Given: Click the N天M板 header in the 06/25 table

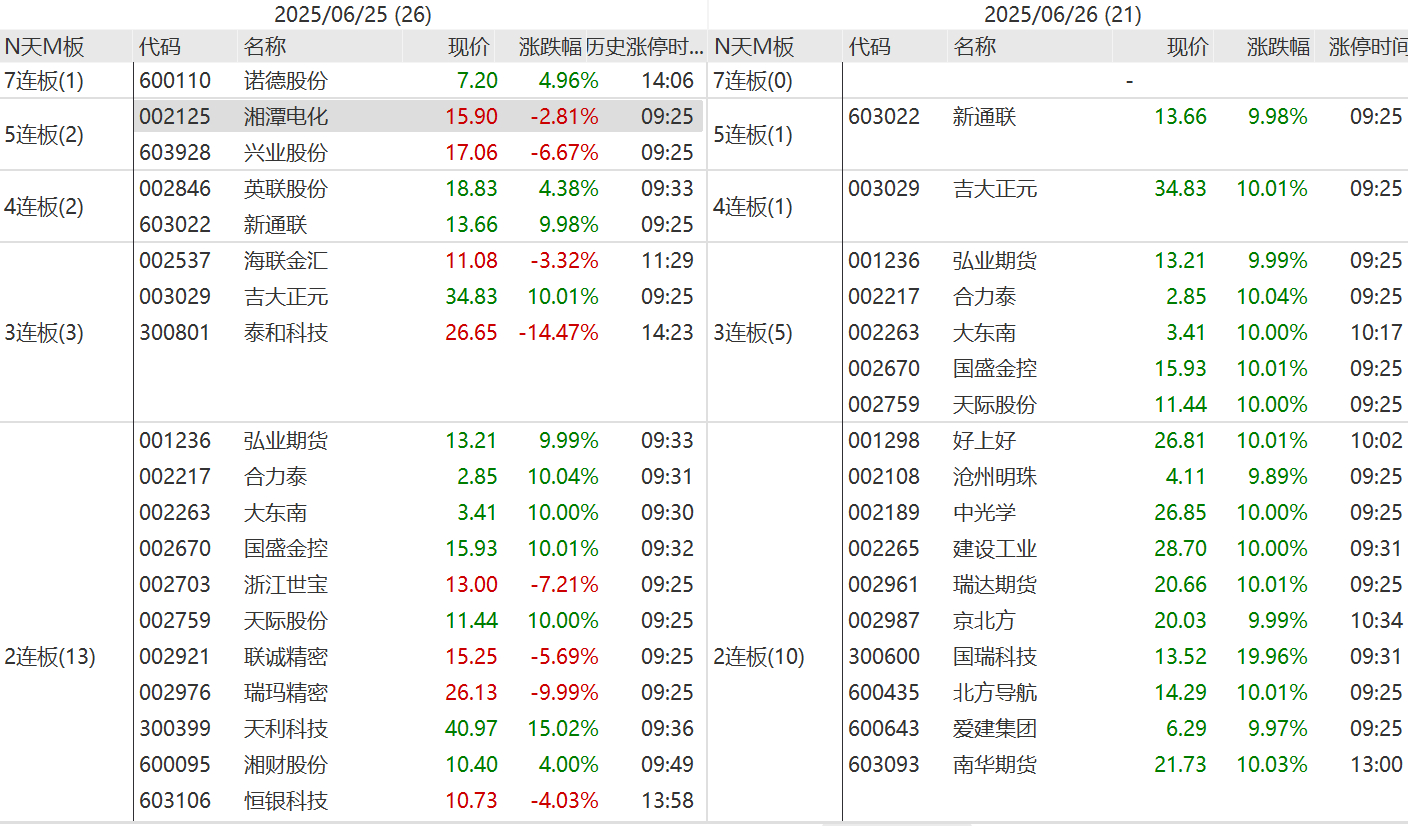Looking at the screenshot, I should click(45, 46).
